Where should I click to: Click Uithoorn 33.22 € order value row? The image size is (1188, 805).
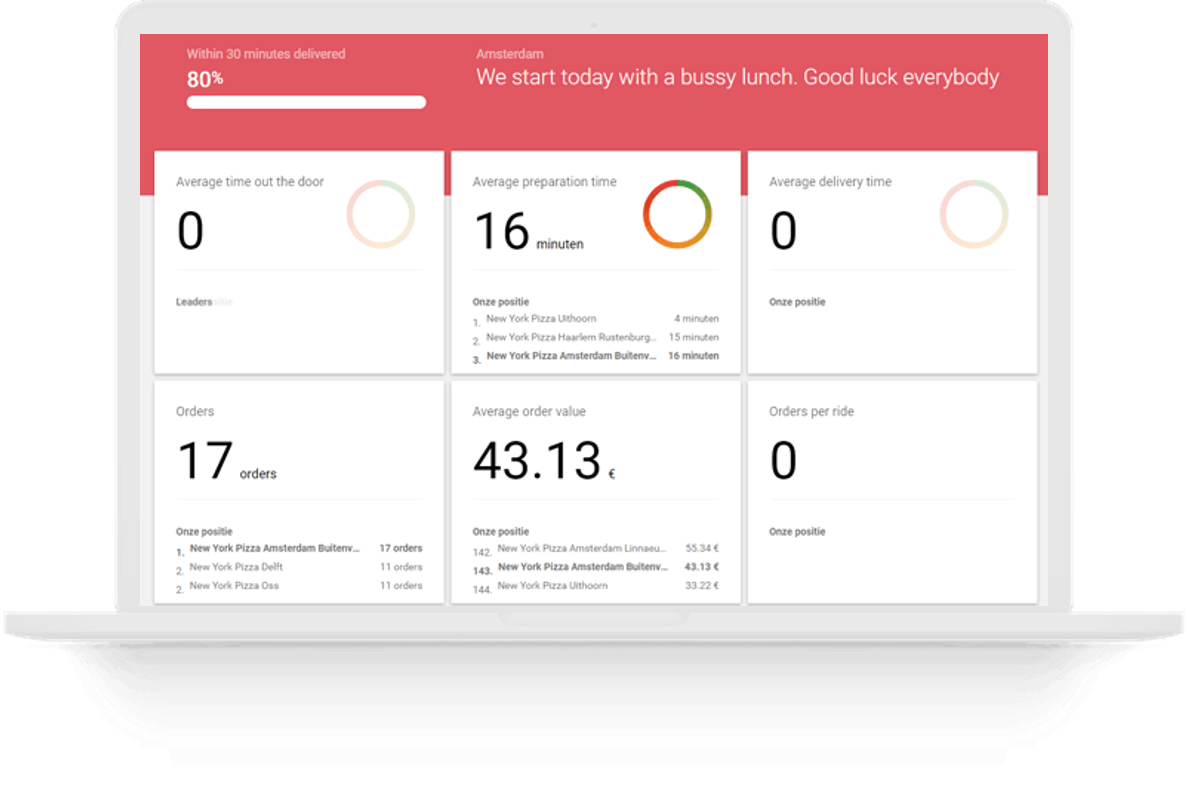tap(595, 586)
